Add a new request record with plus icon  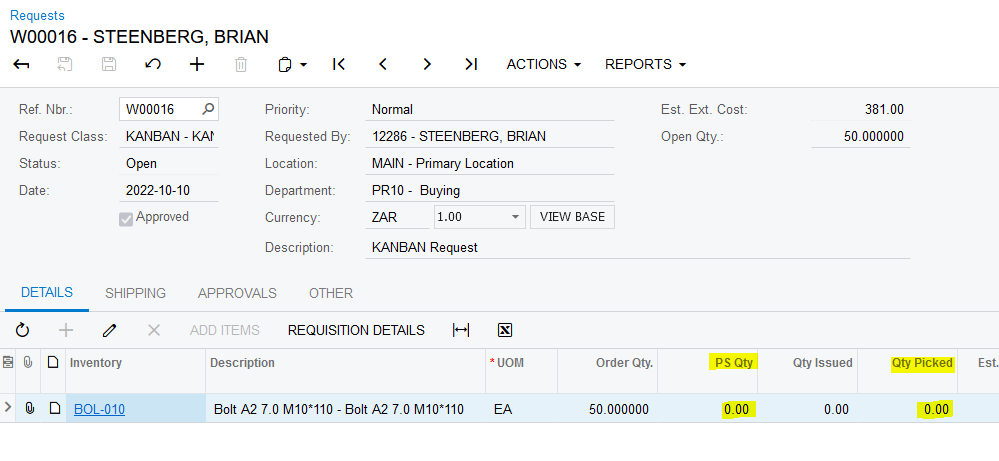tap(197, 64)
